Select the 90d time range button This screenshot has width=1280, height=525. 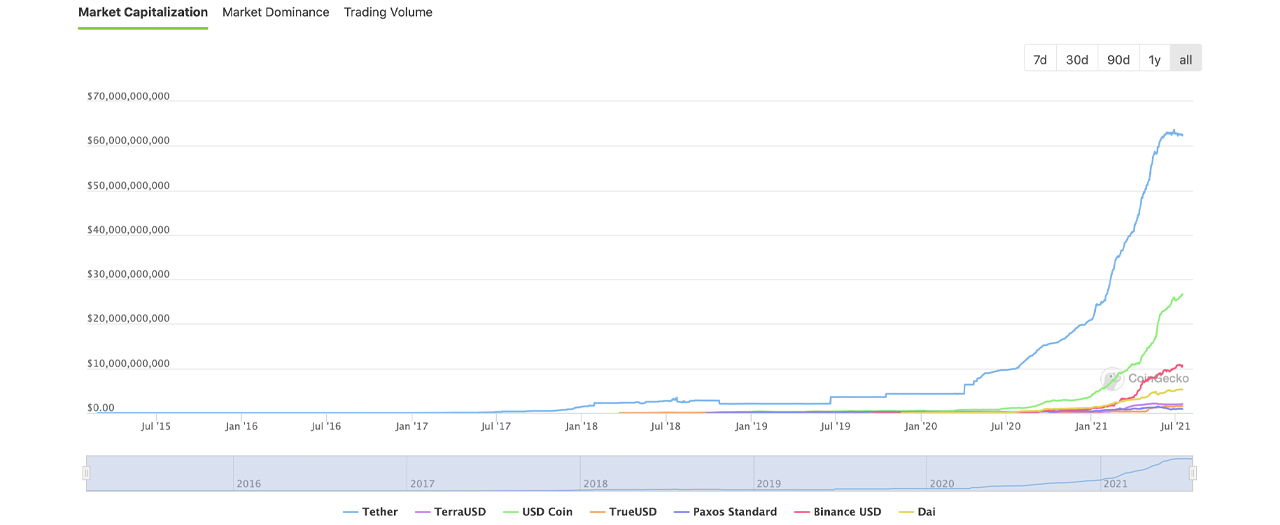1118,59
